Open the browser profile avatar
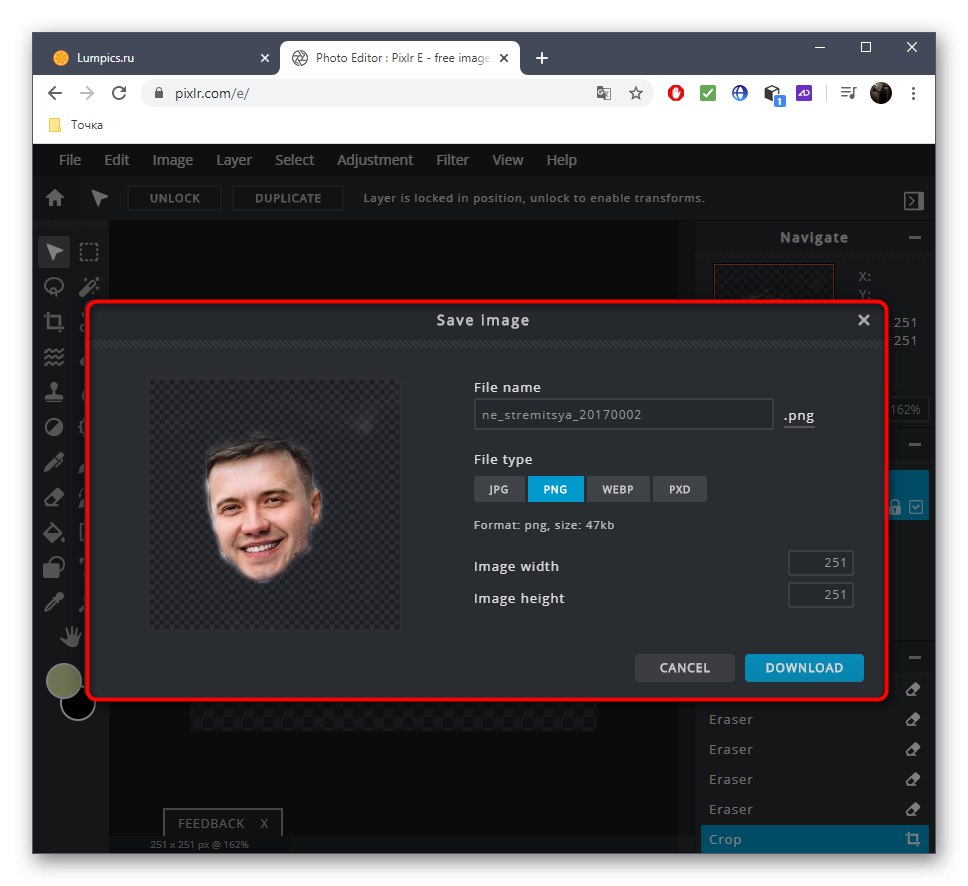968x886 pixels. tap(881, 93)
